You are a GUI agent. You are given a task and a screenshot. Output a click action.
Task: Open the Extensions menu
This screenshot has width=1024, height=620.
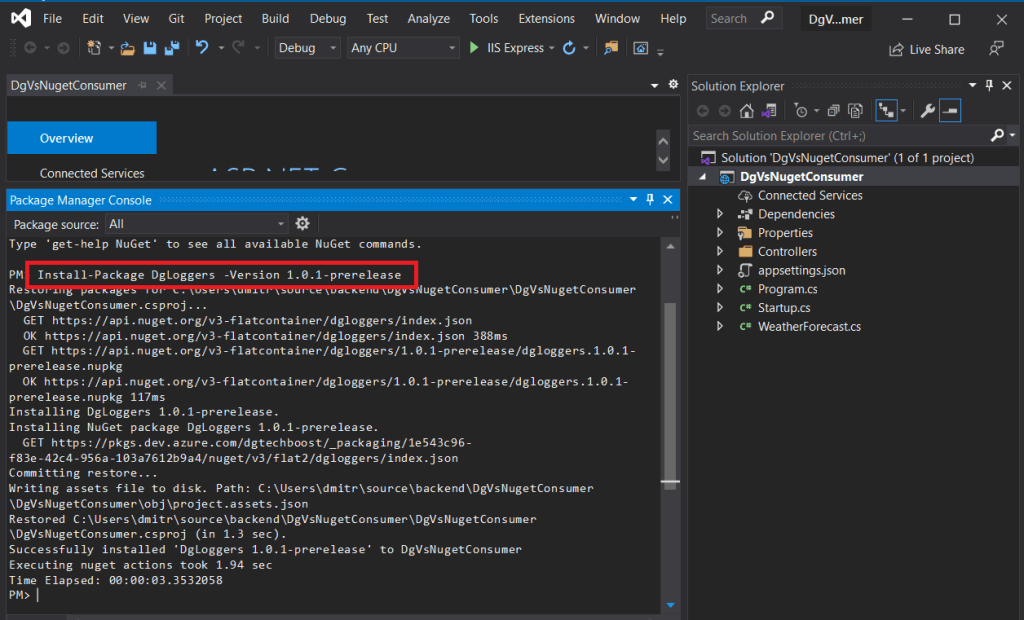click(546, 19)
